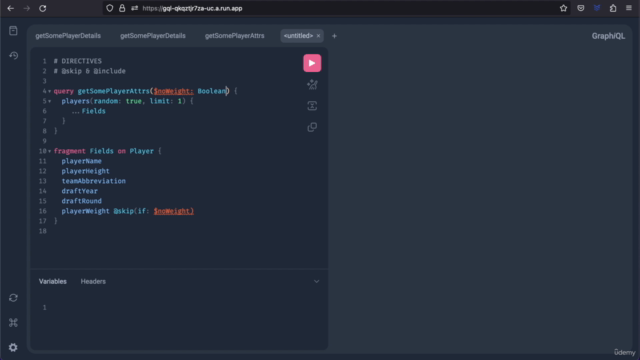Viewport: 640px width, 360px height.
Task: Open keyboard shortcuts dialog icon
Action: (x=13, y=323)
